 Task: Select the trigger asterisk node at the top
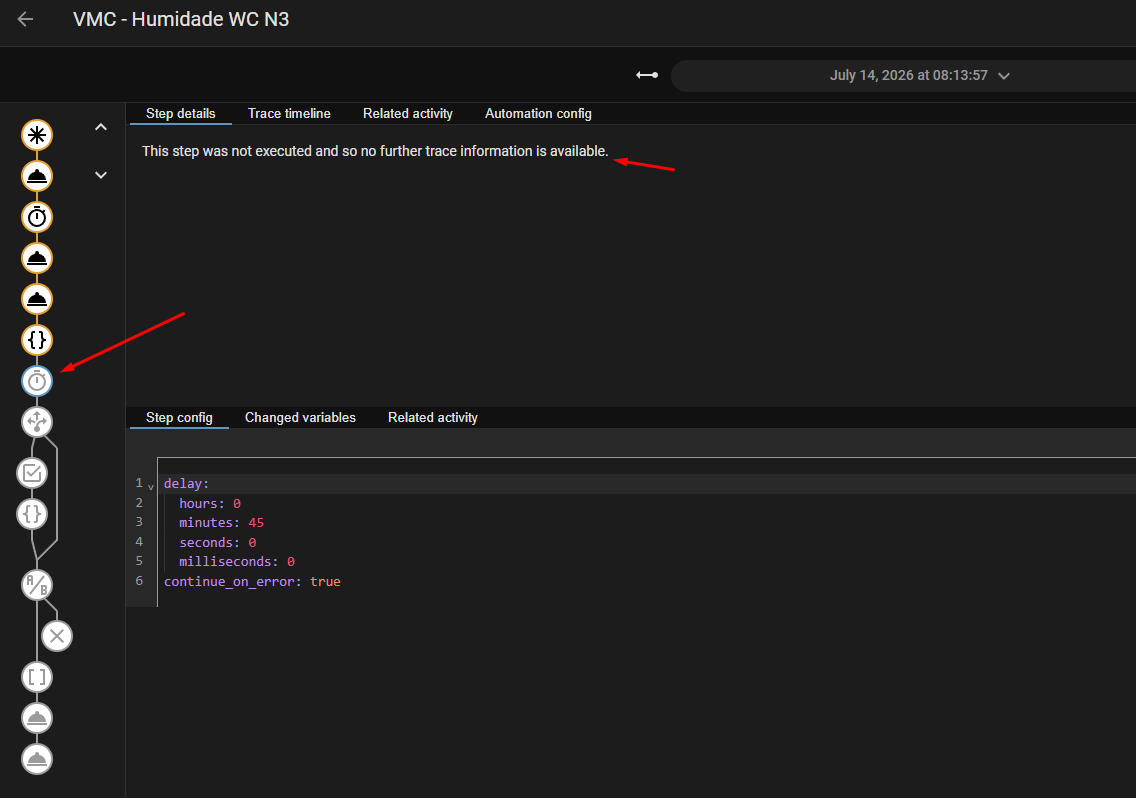(37, 135)
